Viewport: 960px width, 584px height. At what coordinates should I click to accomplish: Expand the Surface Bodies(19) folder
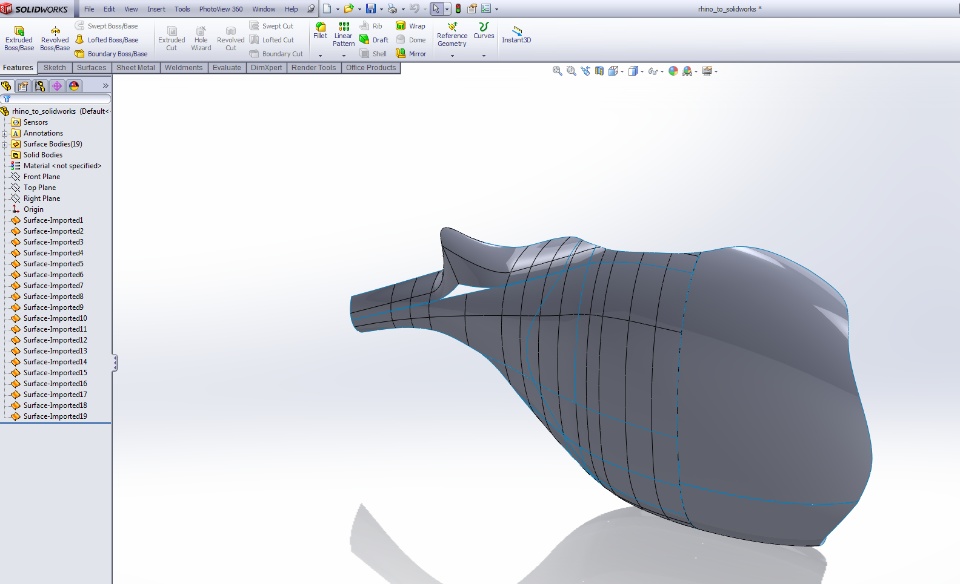point(5,144)
